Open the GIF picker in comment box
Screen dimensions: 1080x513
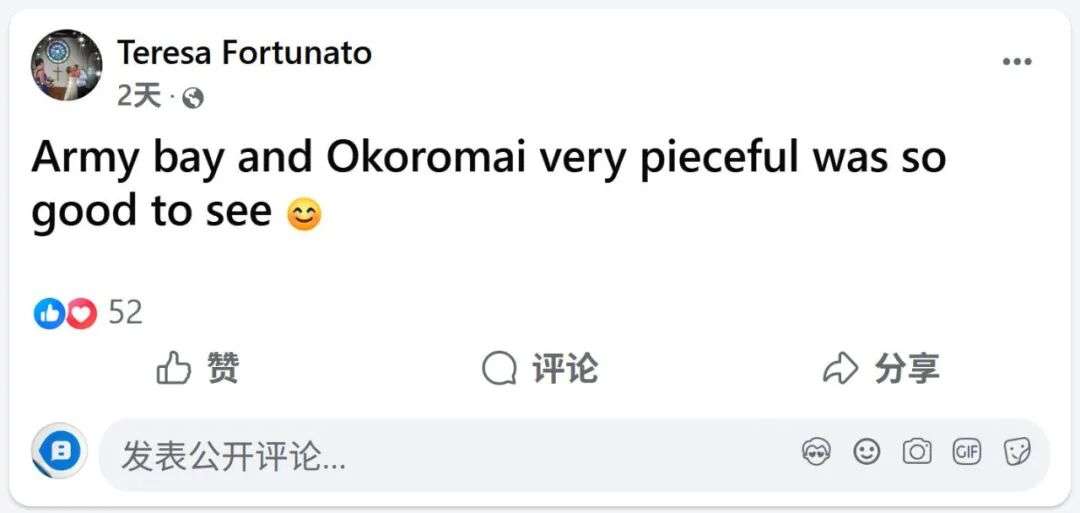pyautogui.click(x=967, y=453)
